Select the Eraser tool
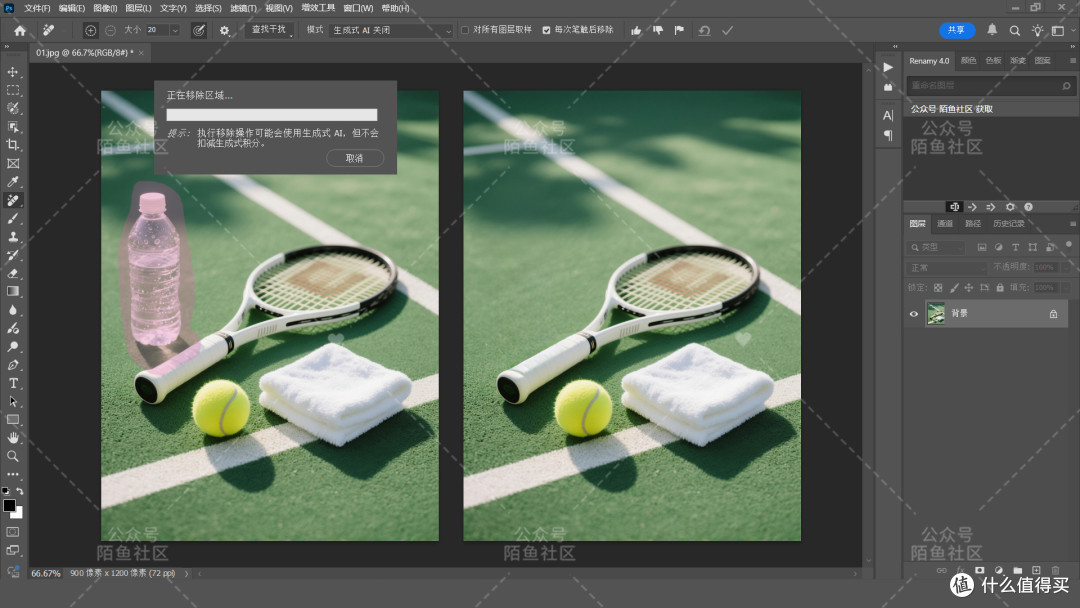Viewport: 1080px width, 608px height. click(12, 273)
